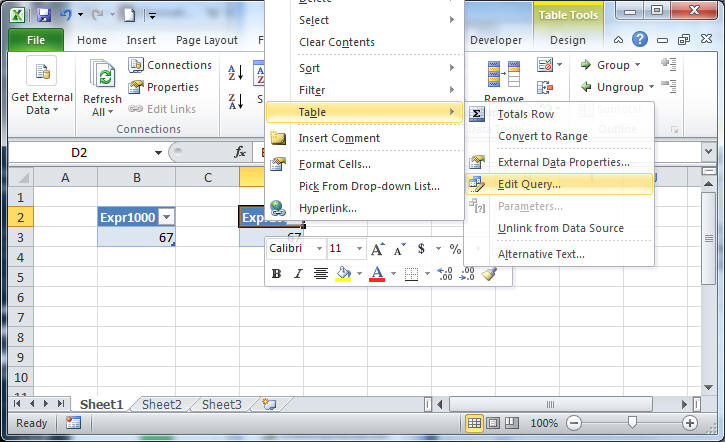
Task: Click the Consolidate icon
Action: (x=545, y=87)
